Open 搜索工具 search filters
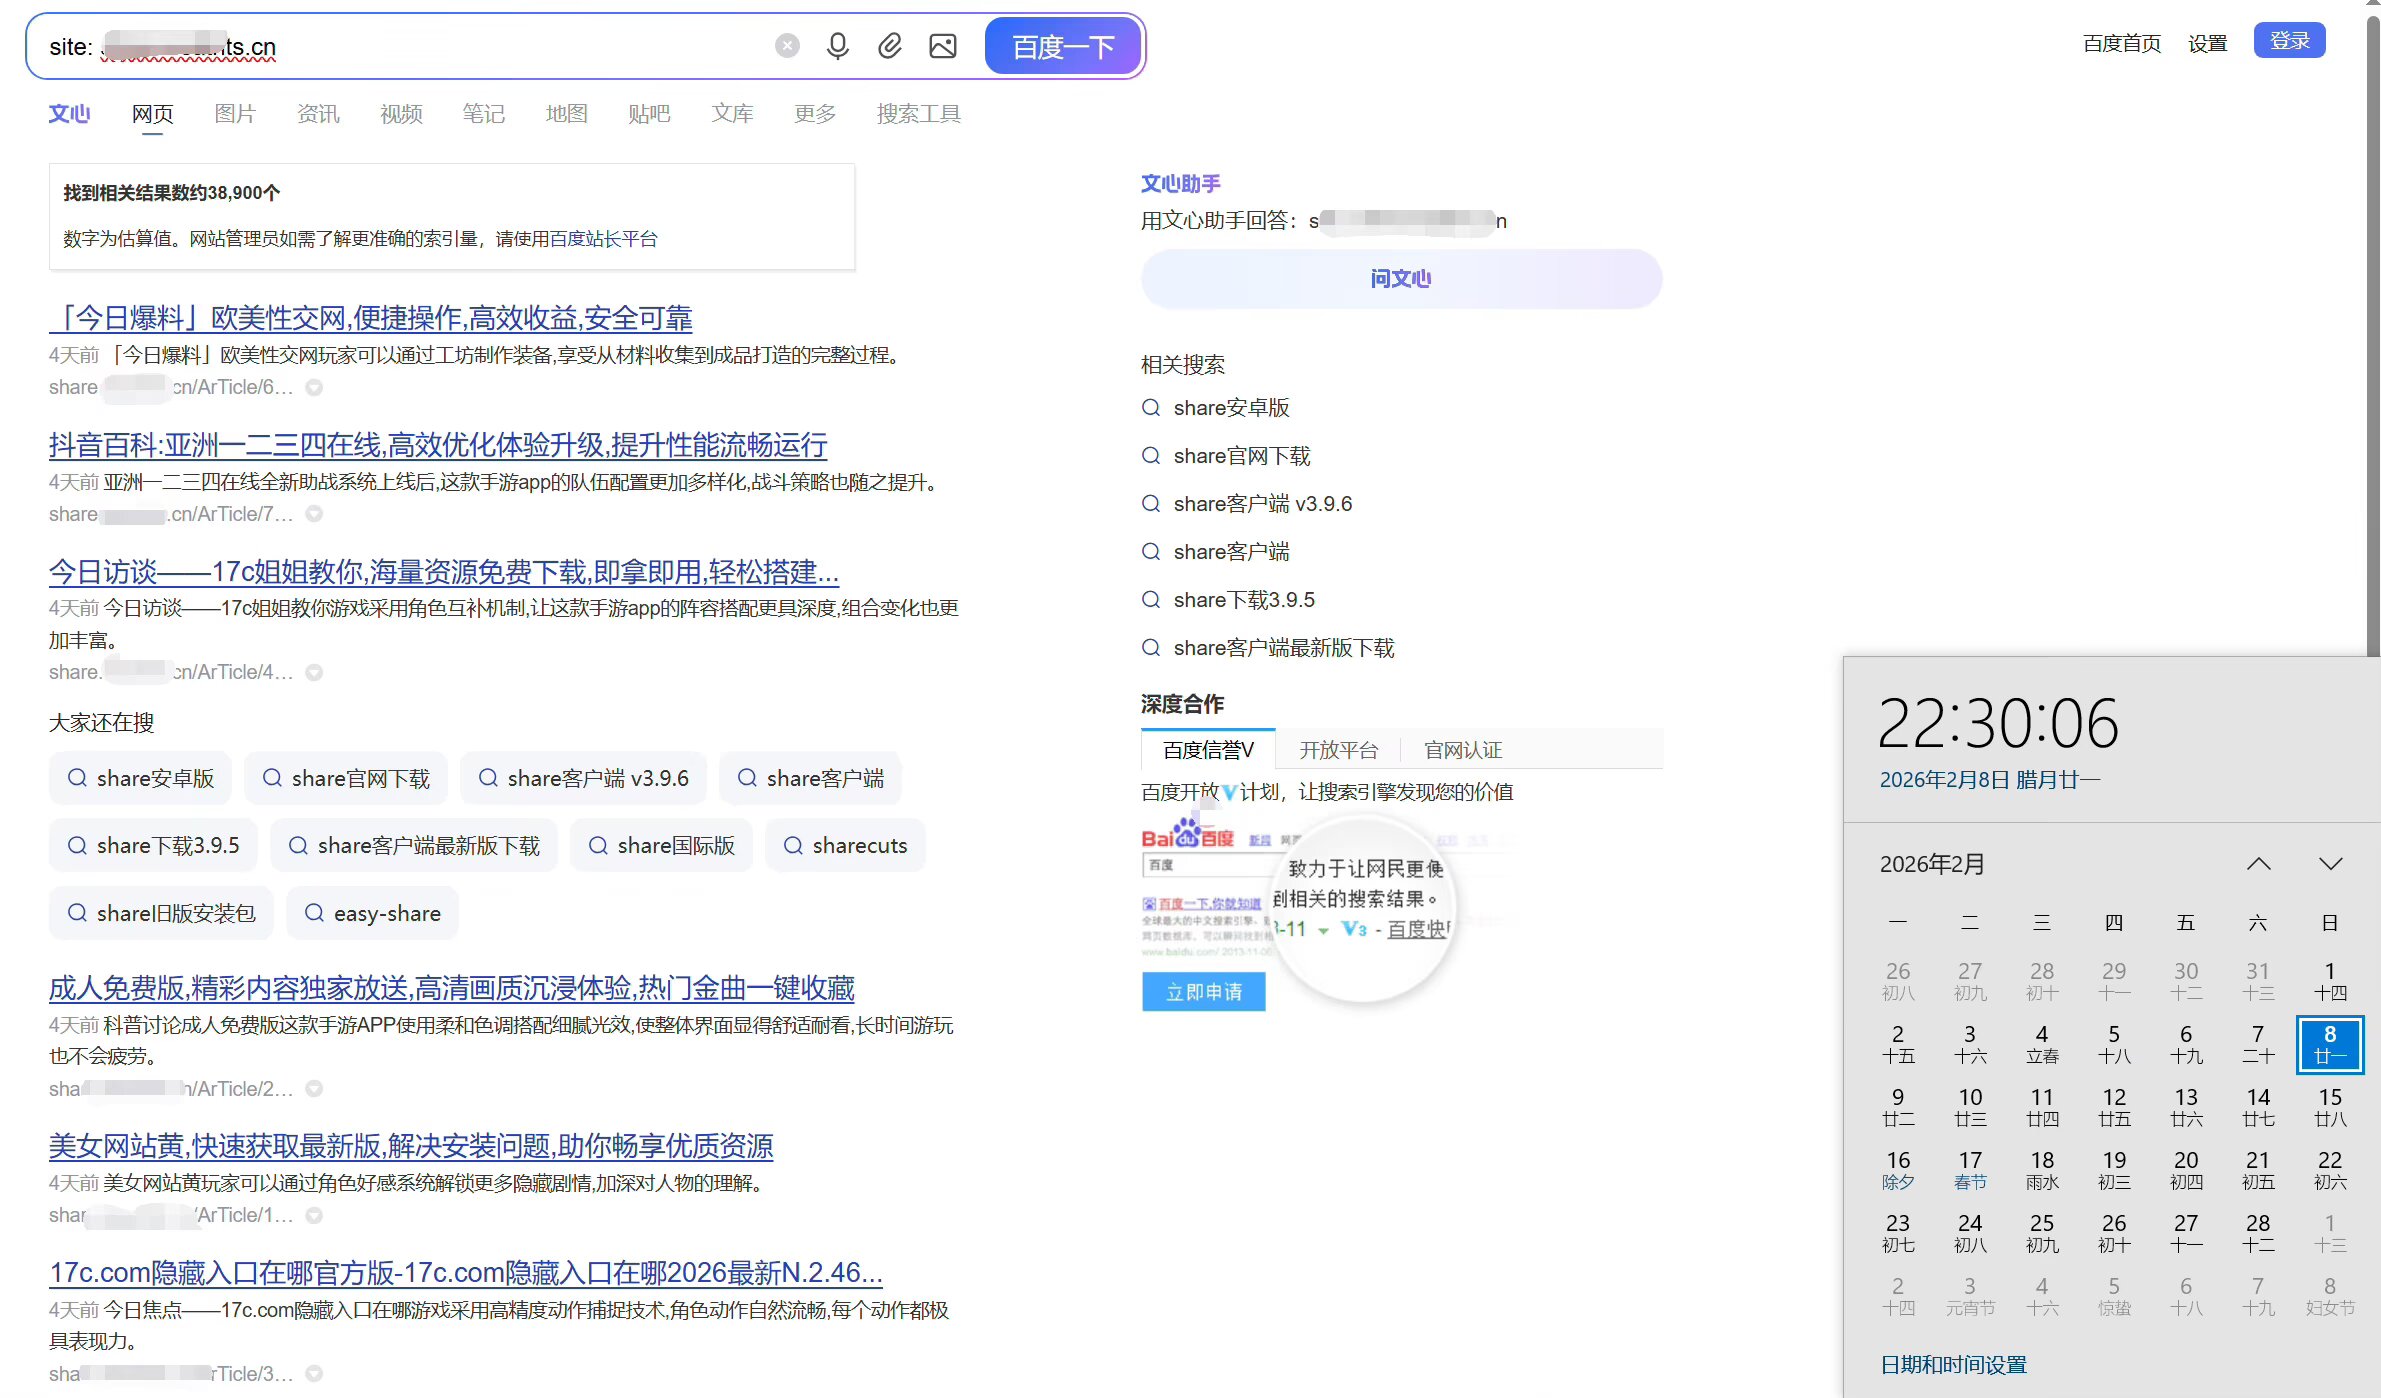This screenshot has width=2381, height=1398. [918, 114]
